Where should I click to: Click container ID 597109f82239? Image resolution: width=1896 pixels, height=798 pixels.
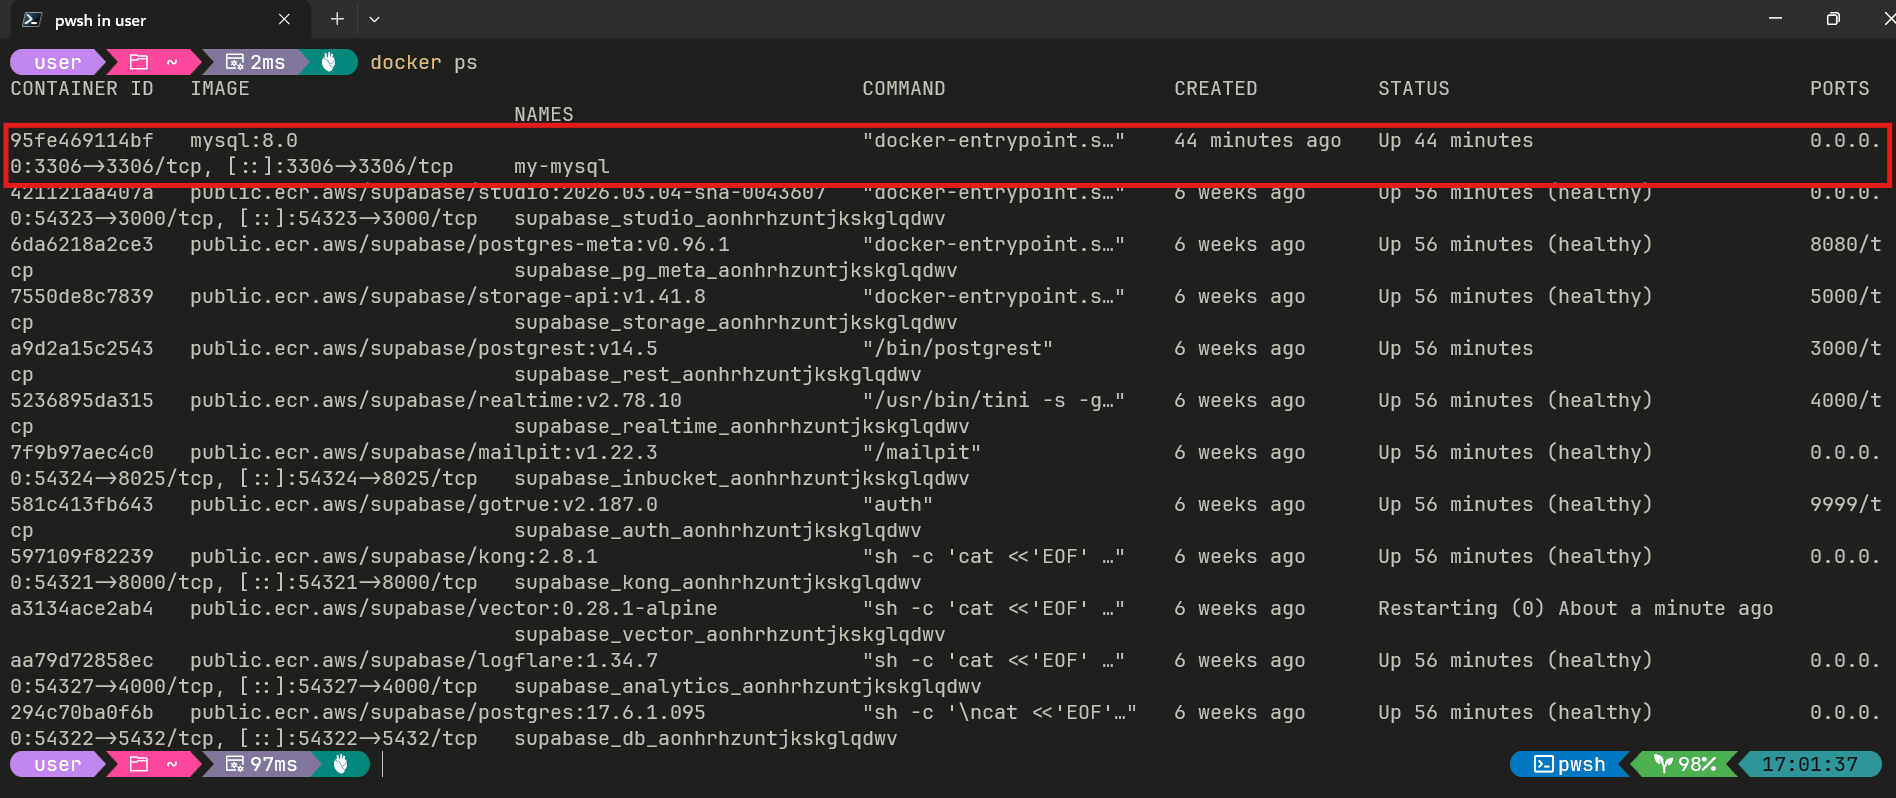click(x=82, y=556)
